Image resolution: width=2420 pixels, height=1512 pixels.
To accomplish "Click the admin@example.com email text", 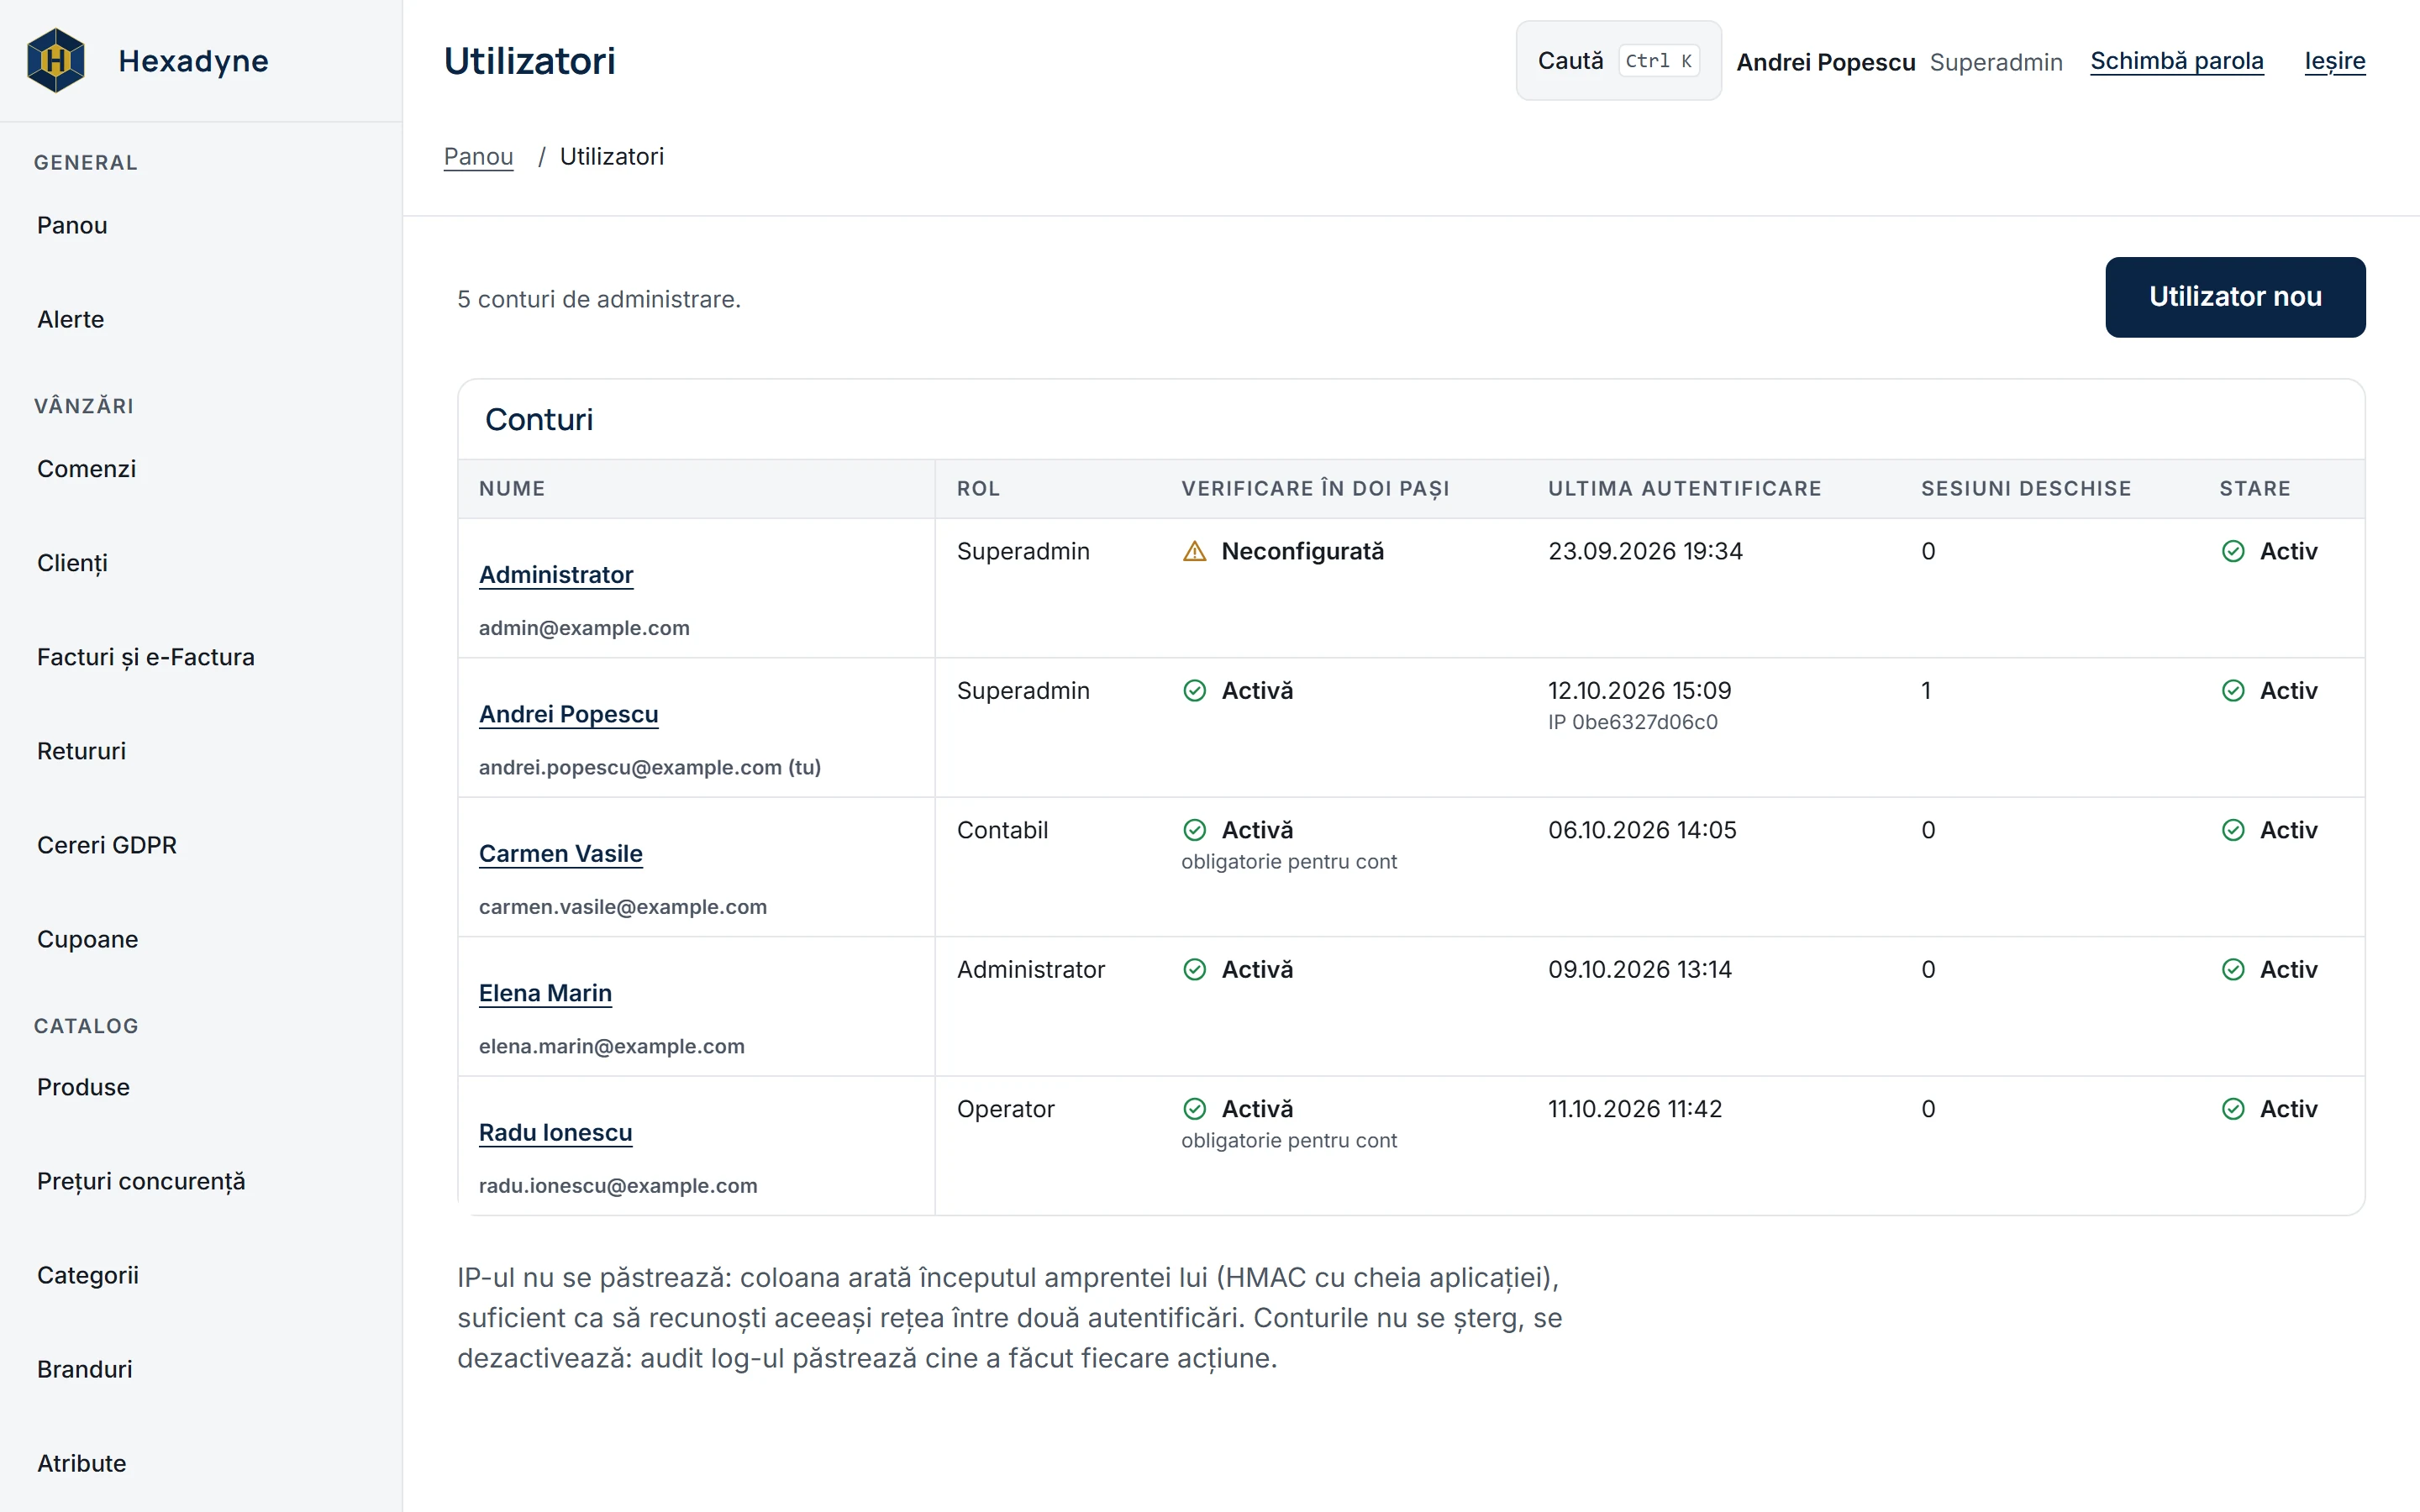I will [584, 628].
